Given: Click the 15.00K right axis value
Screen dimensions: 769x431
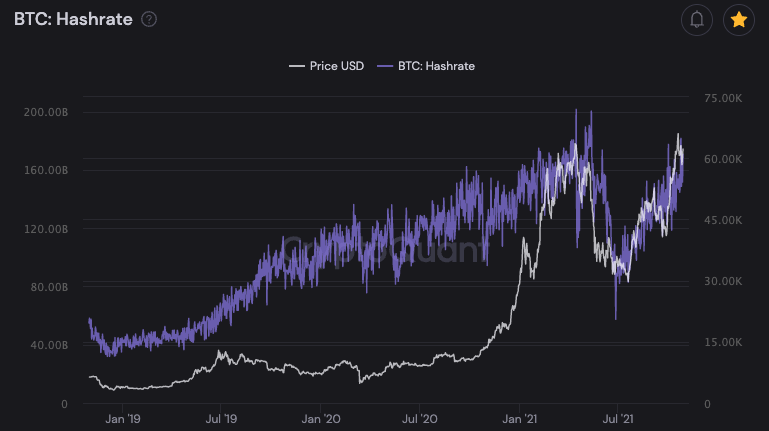Looking at the screenshot, I should [723, 342].
